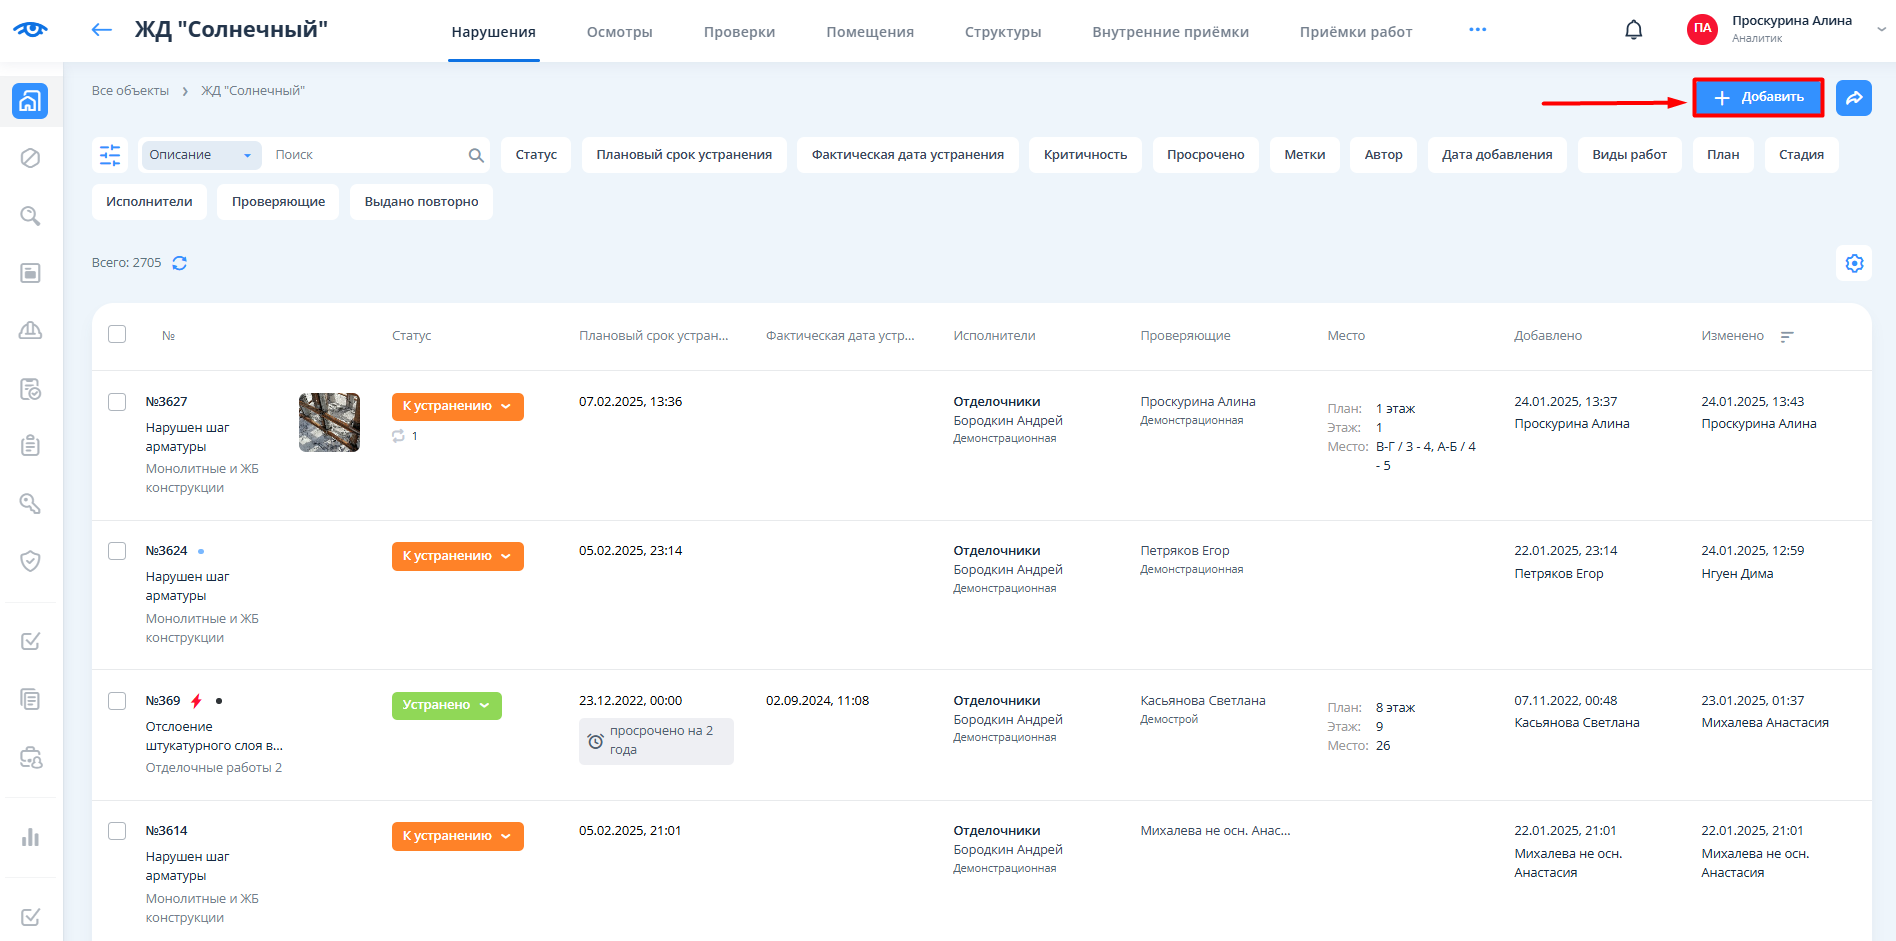
Task: Open status dropdown Устранено for №369
Action: coord(446,705)
